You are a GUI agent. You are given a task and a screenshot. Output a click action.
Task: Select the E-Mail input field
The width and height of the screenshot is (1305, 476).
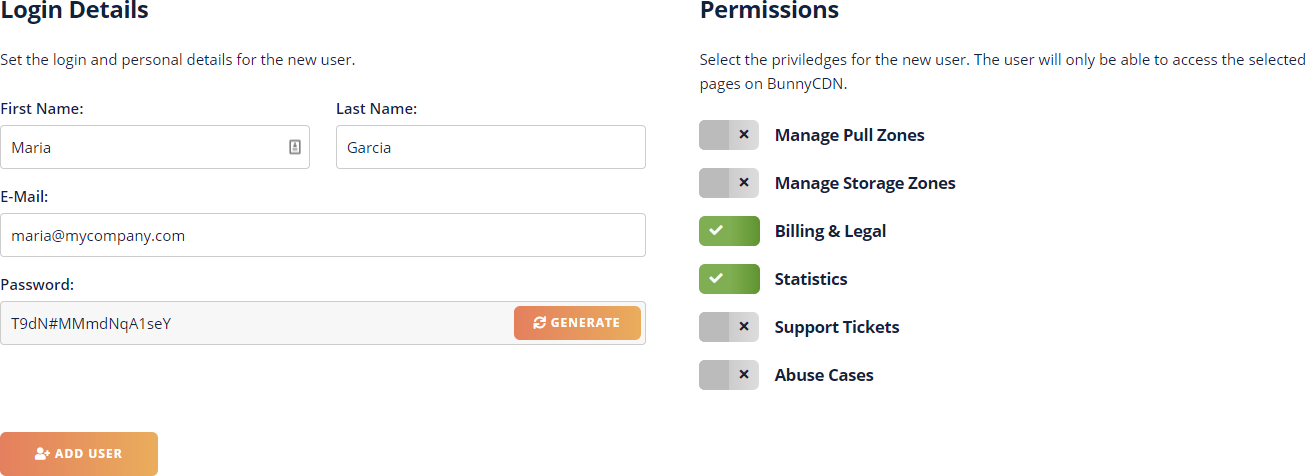pos(323,235)
